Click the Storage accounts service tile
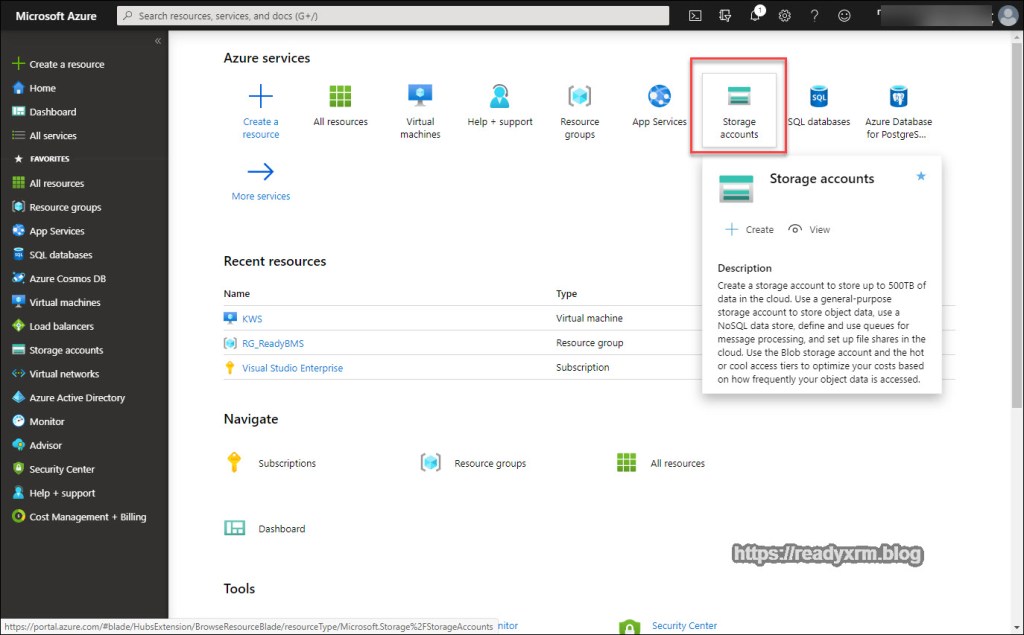1024x635 pixels. pos(739,111)
